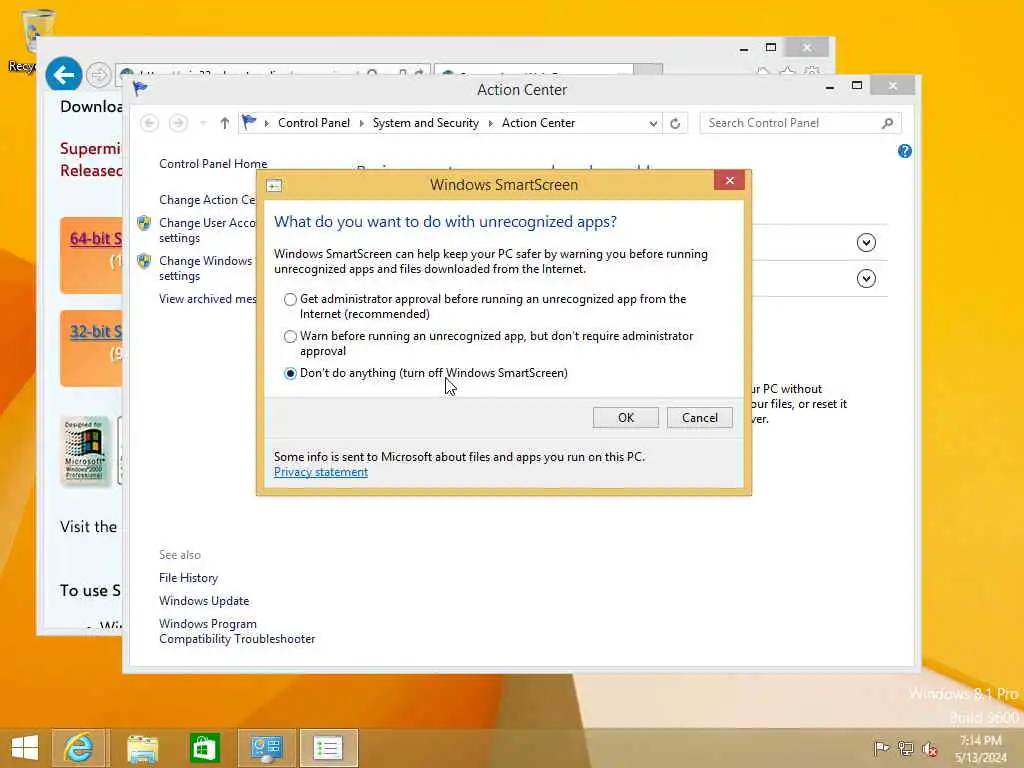Open View archived messages link
This screenshot has height=768, width=1024.
coord(208,298)
